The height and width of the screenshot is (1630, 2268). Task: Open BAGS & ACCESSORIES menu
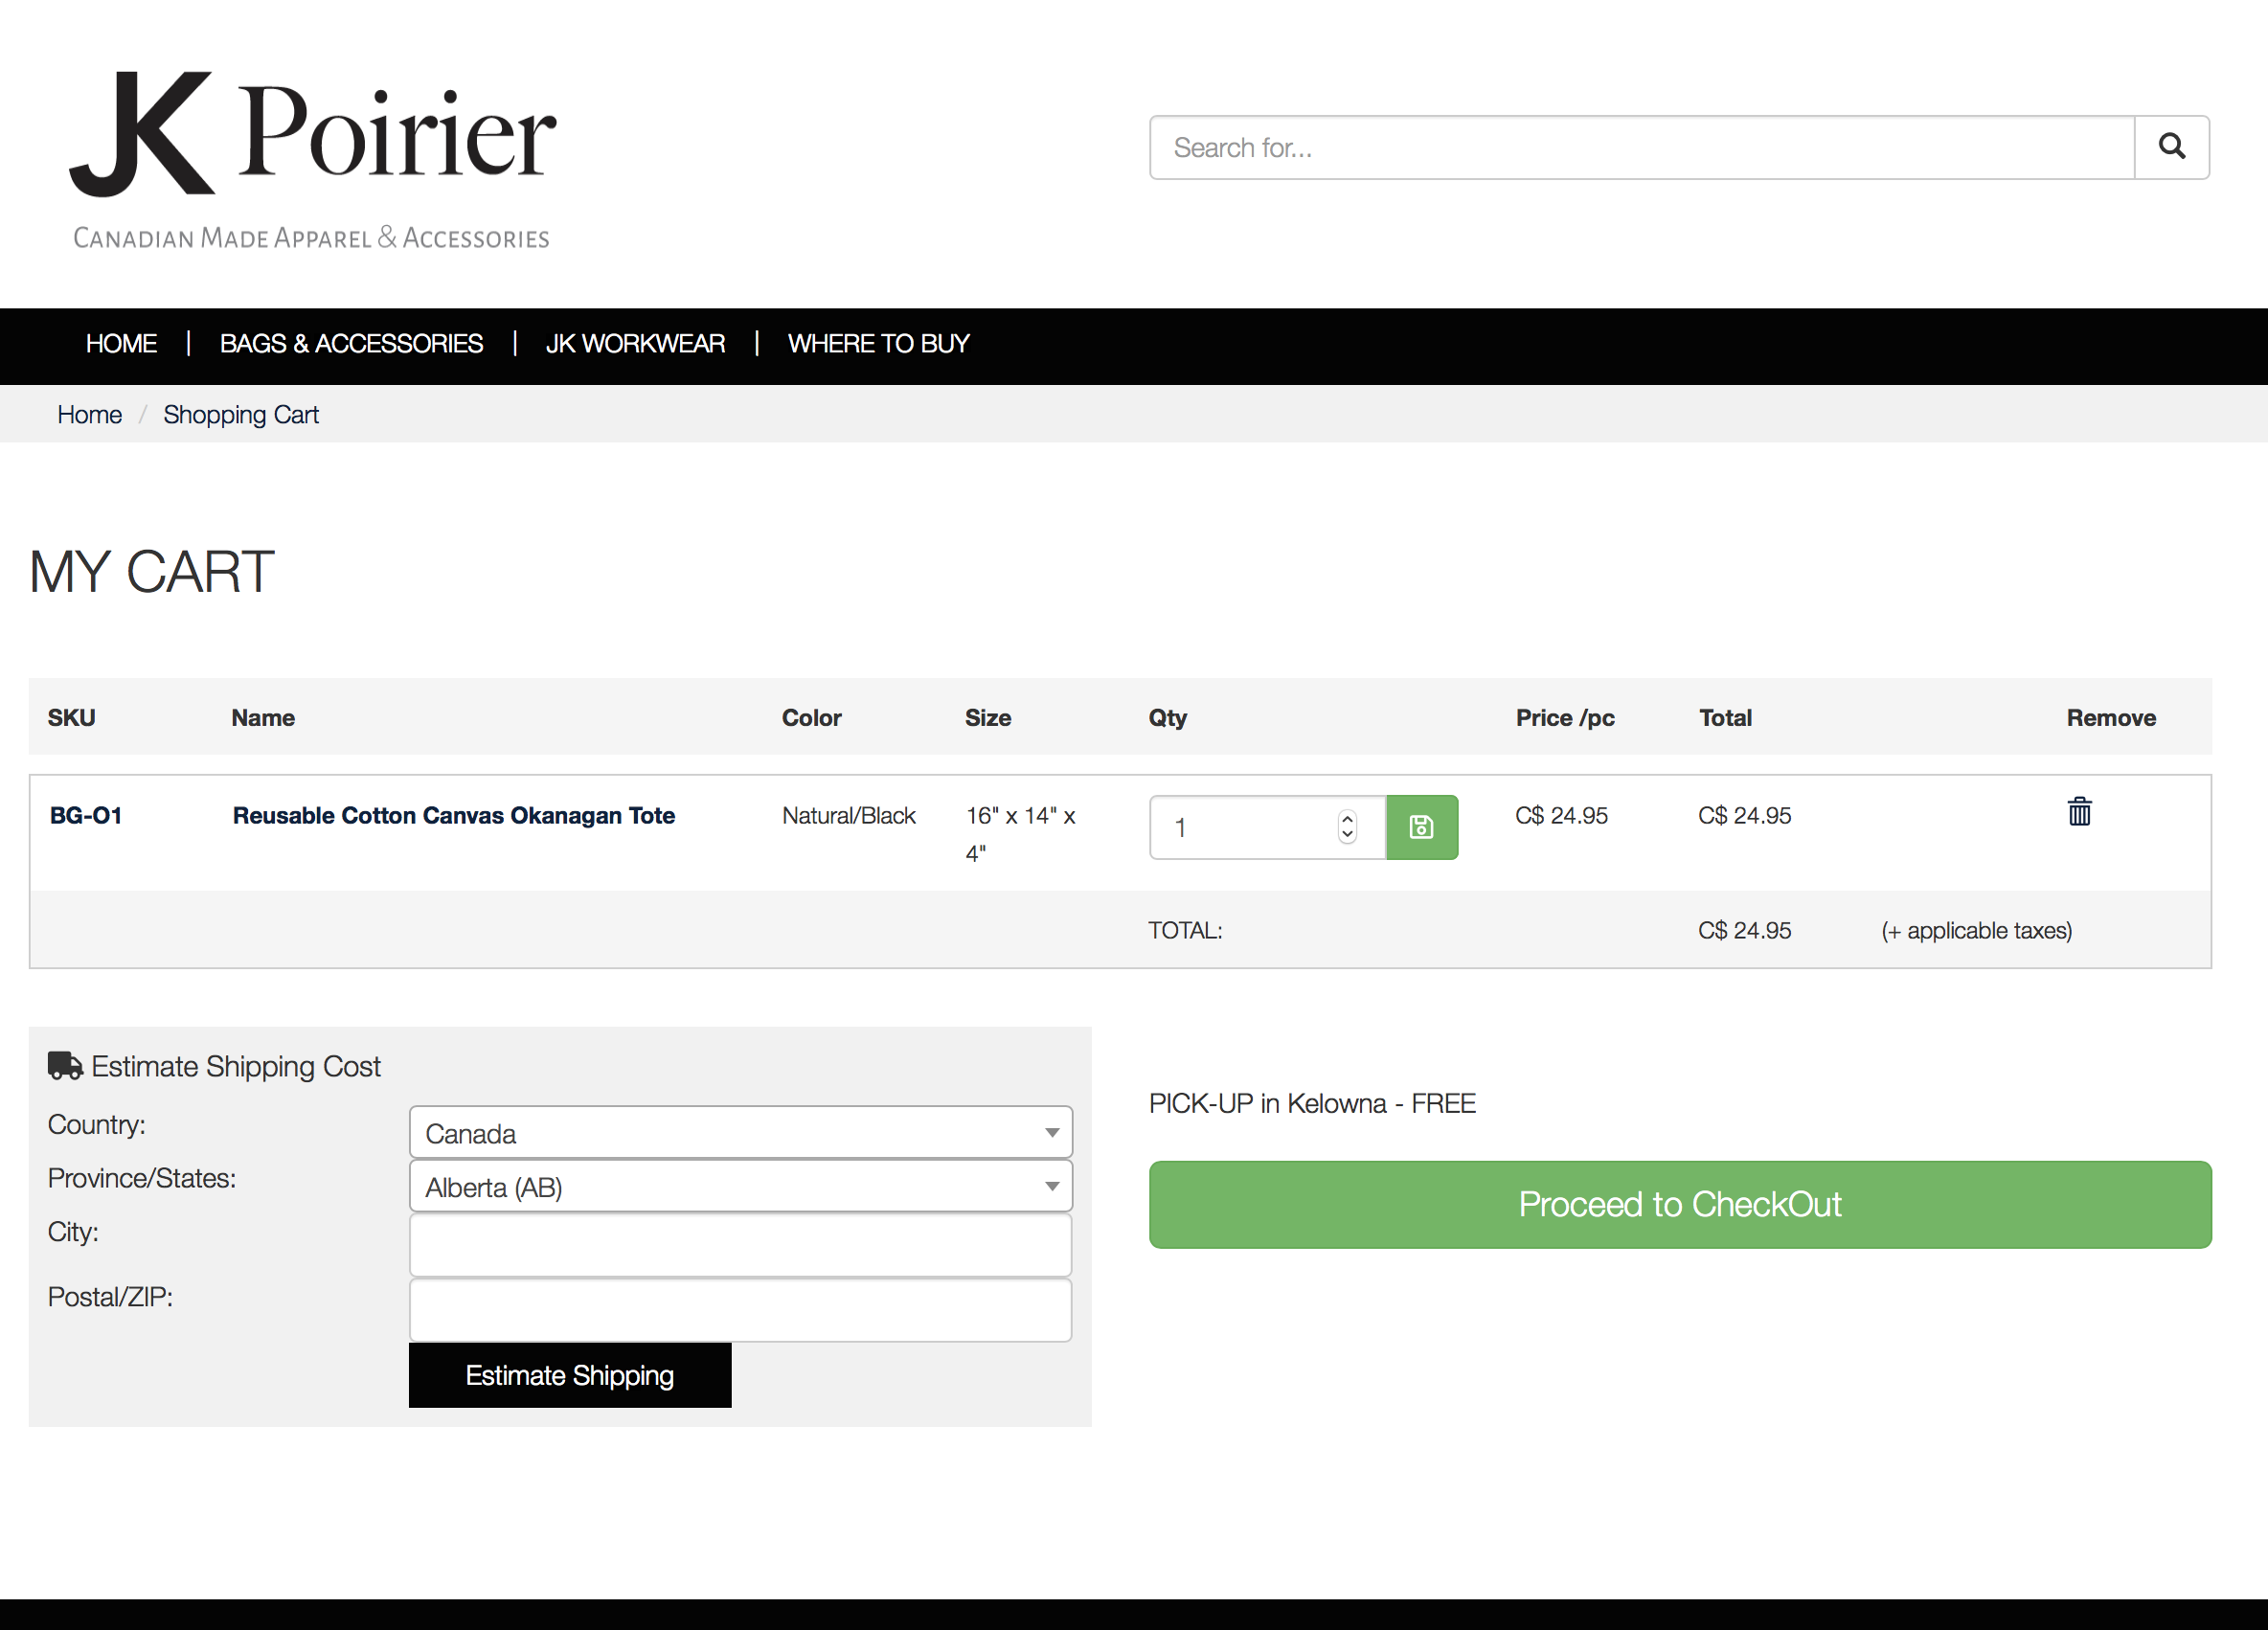351,343
